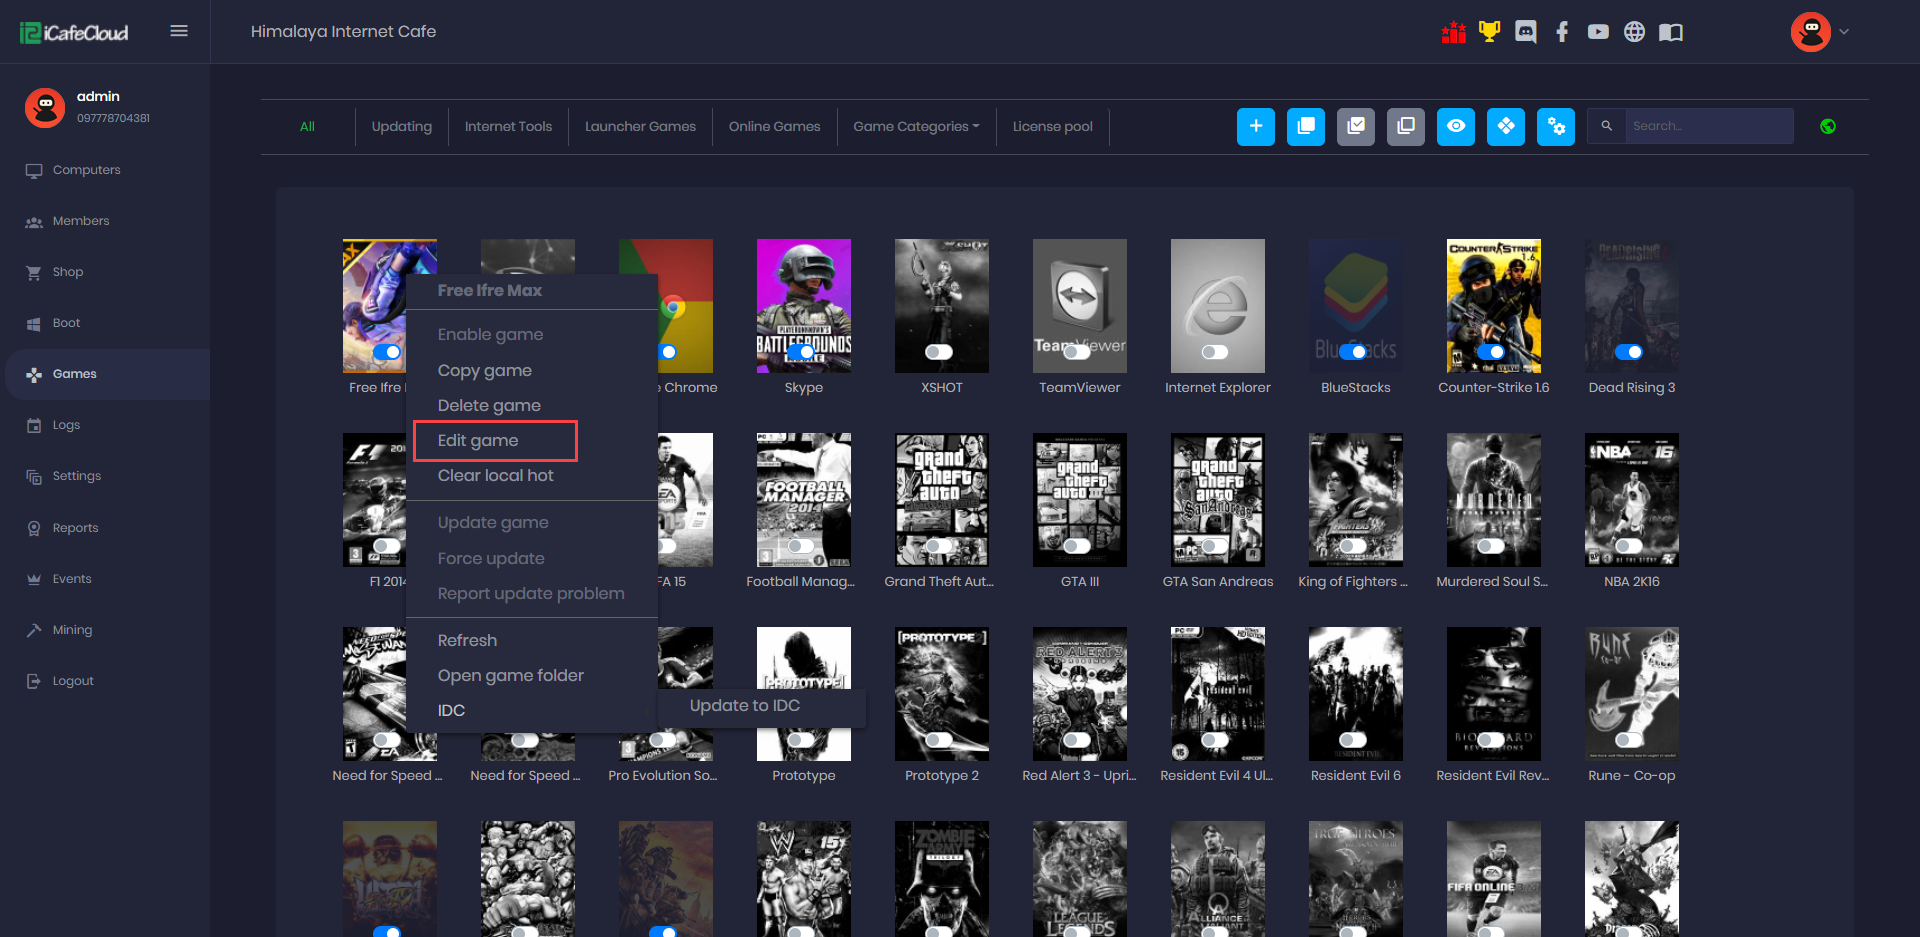This screenshot has height=937, width=1920.
Task: Select Edit game from context menu
Action: point(478,440)
